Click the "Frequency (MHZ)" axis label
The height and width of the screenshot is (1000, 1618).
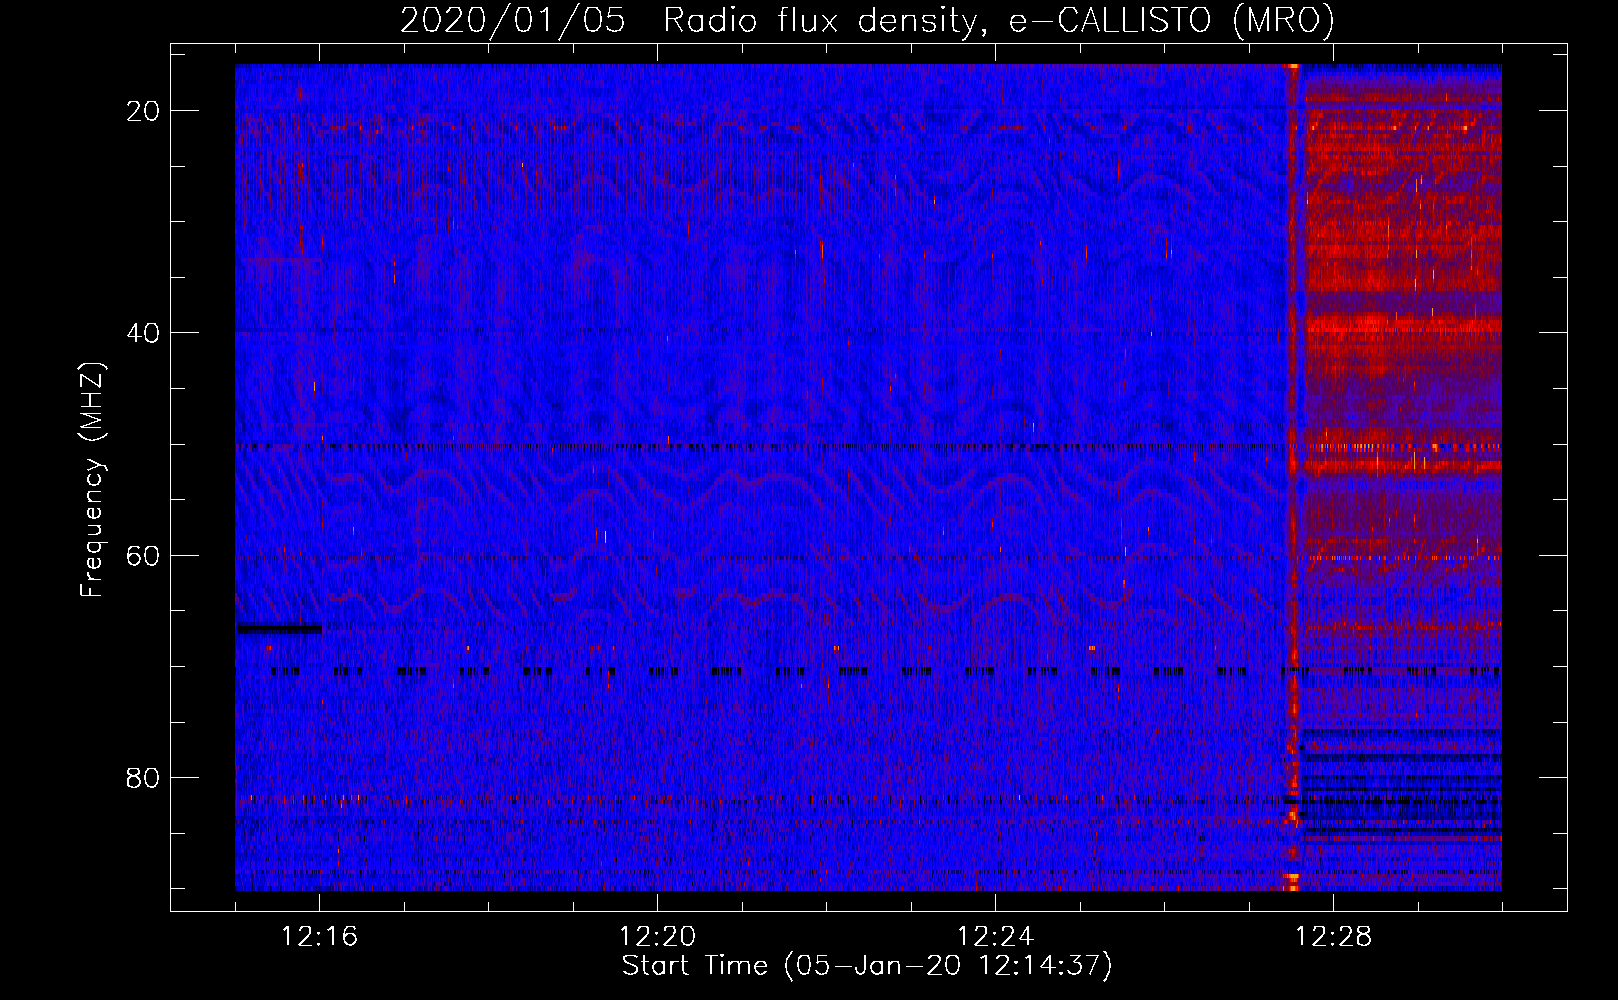pos(91,480)
